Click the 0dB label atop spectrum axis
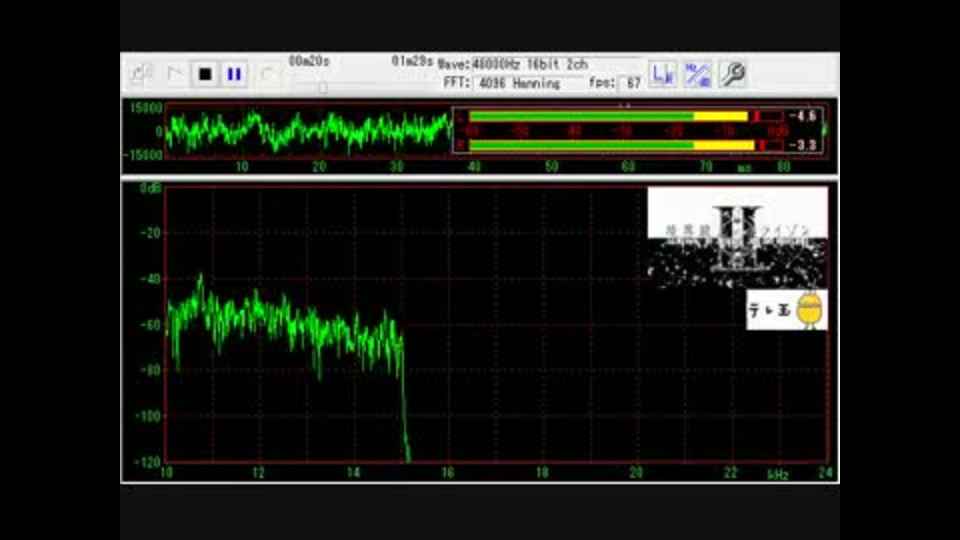The height and width of the screenshot is (540, 960). (151, 188)
